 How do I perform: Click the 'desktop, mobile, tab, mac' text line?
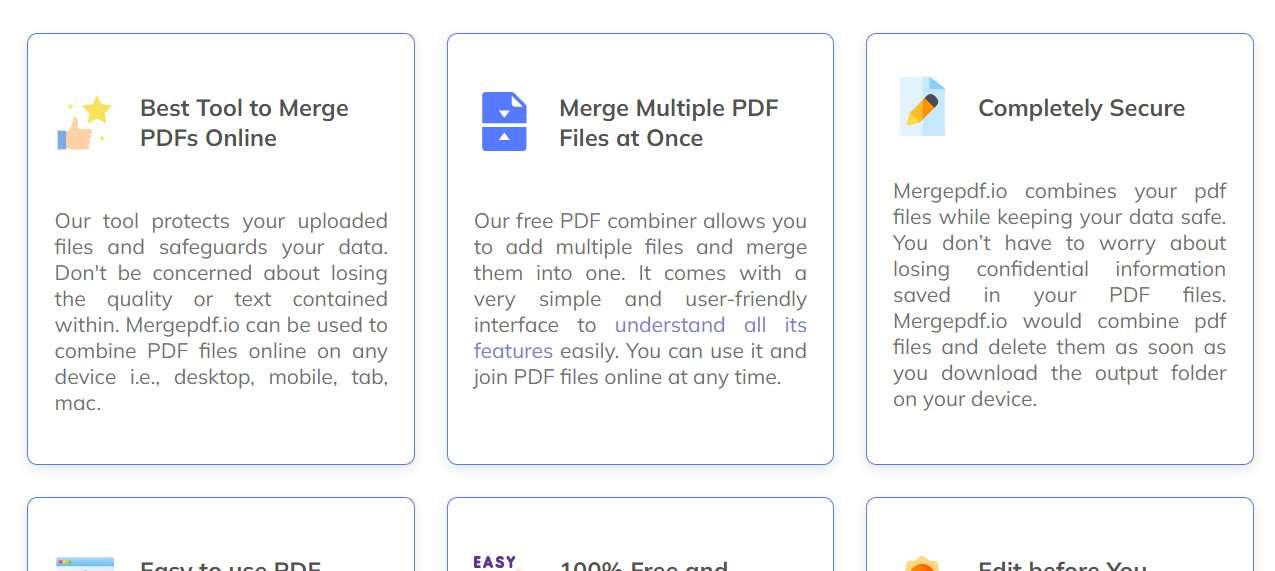pyautogui.click(x=221, y=390)
